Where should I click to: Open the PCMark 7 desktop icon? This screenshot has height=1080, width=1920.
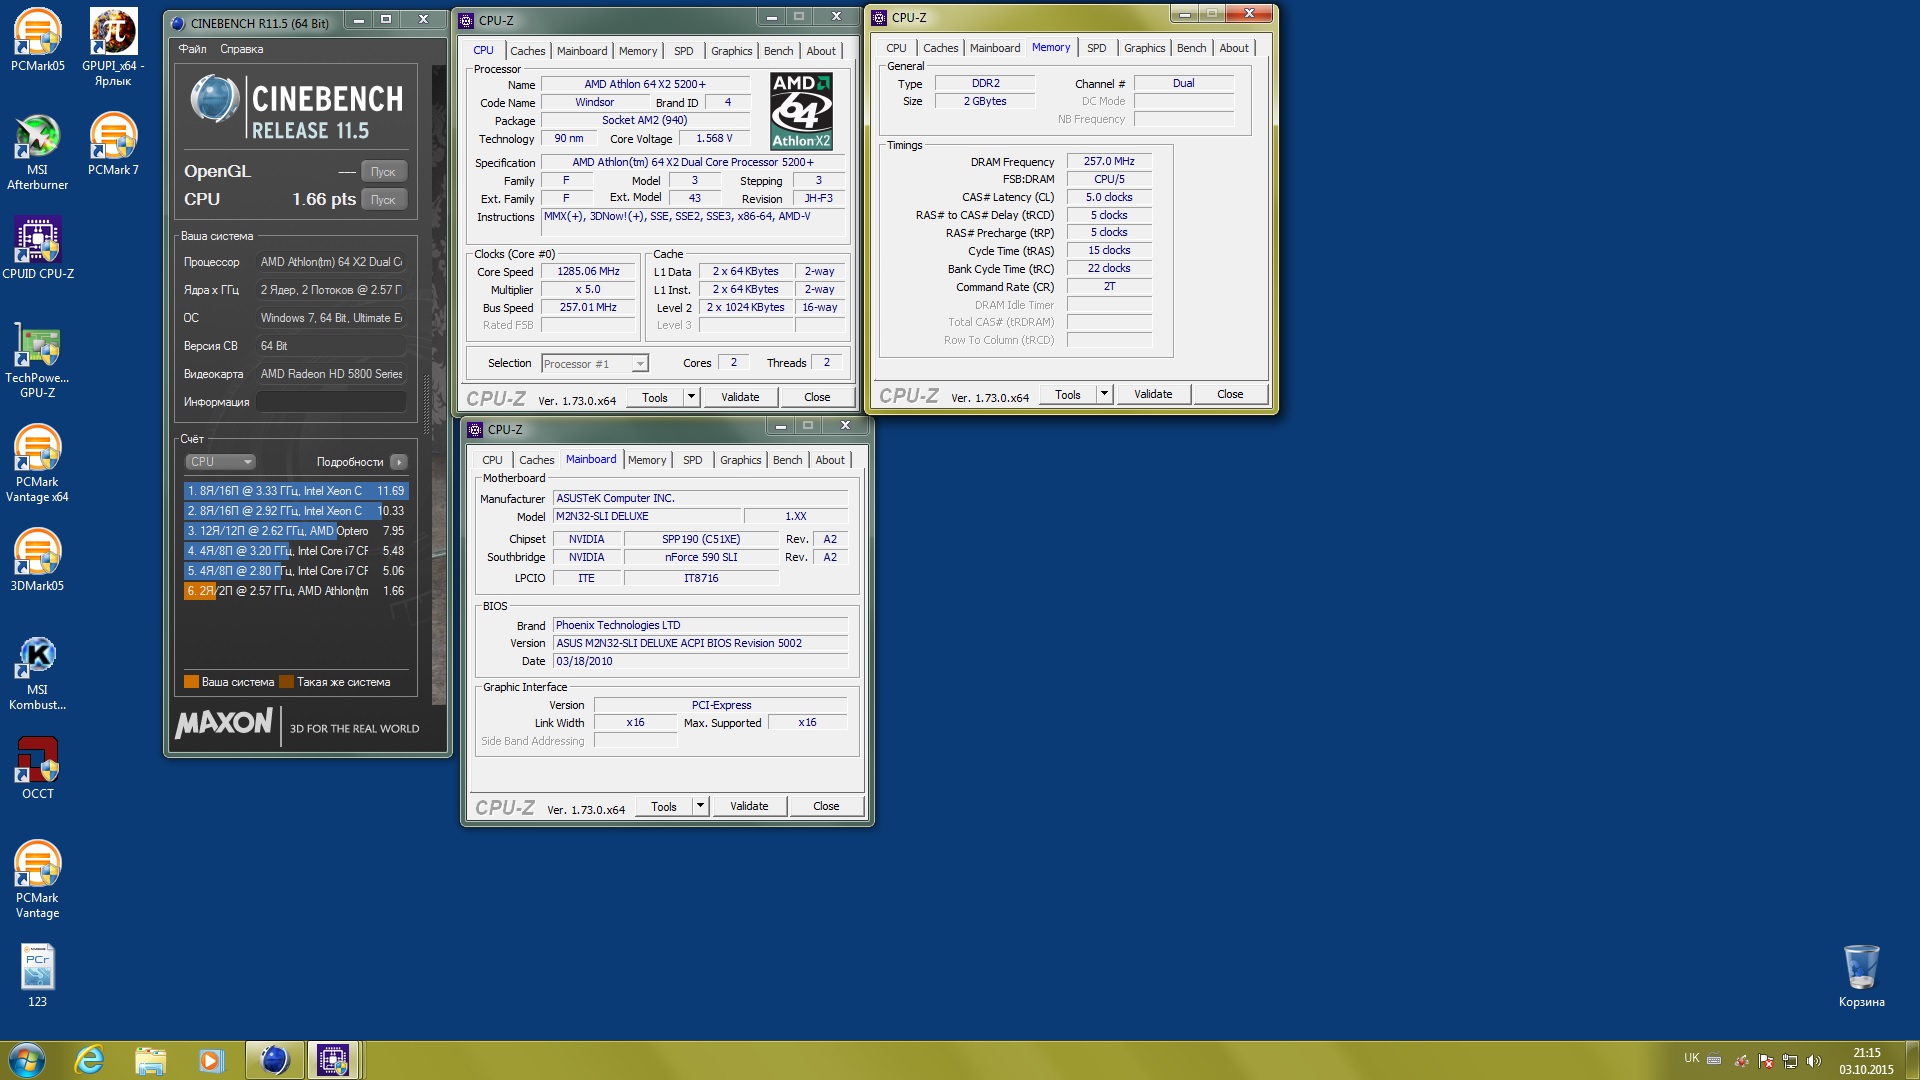click(x=113, y=144)
